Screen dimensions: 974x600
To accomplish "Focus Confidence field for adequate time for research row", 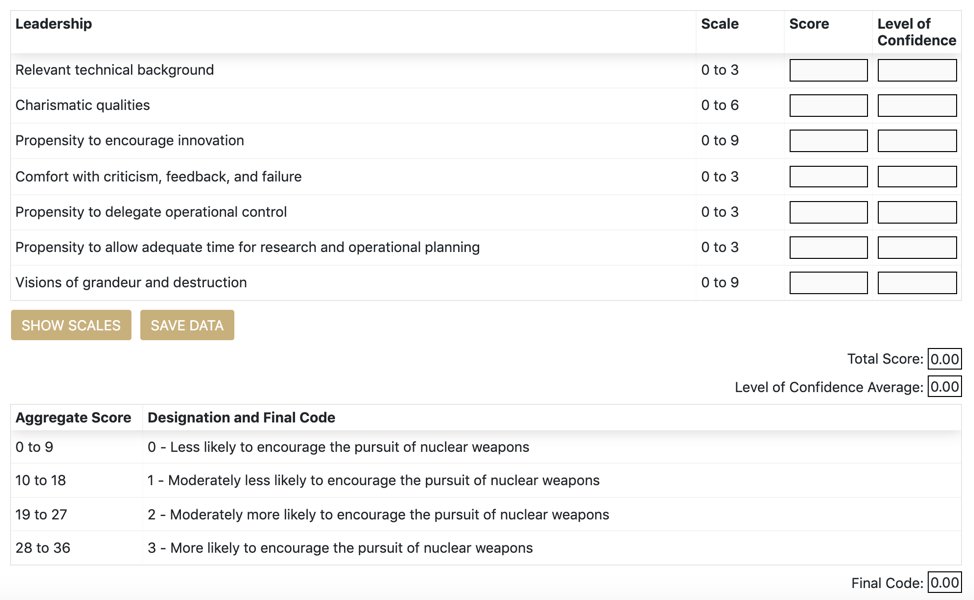I will [917, 247].
